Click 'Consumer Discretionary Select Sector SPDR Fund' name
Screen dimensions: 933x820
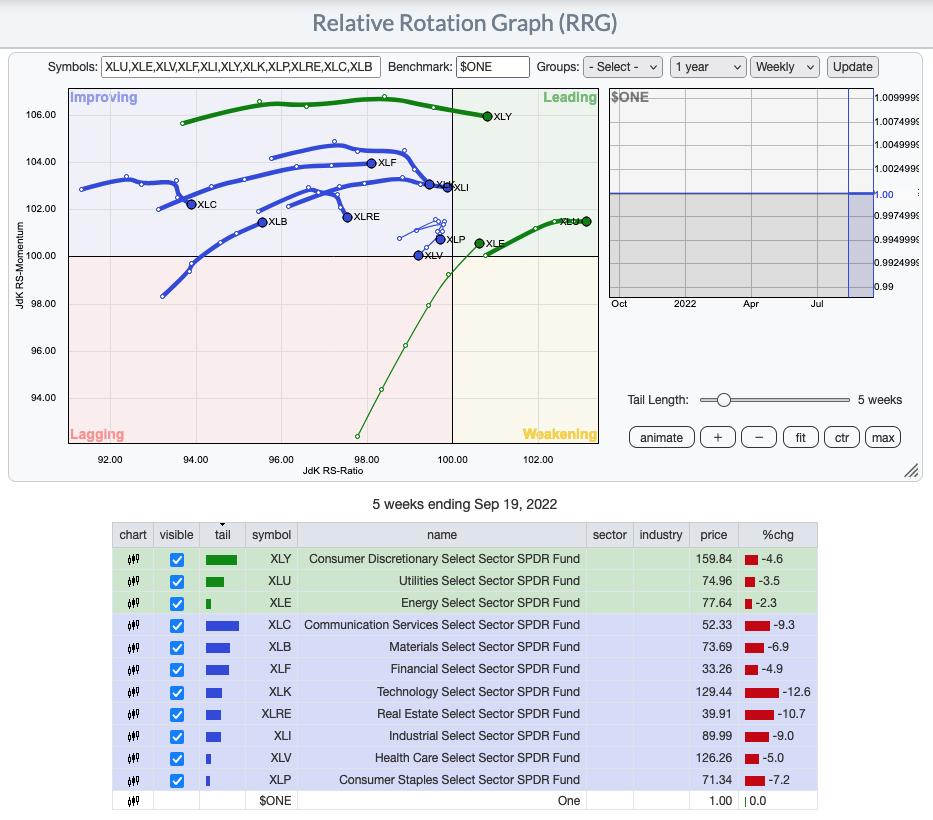[x=444, y=559]
